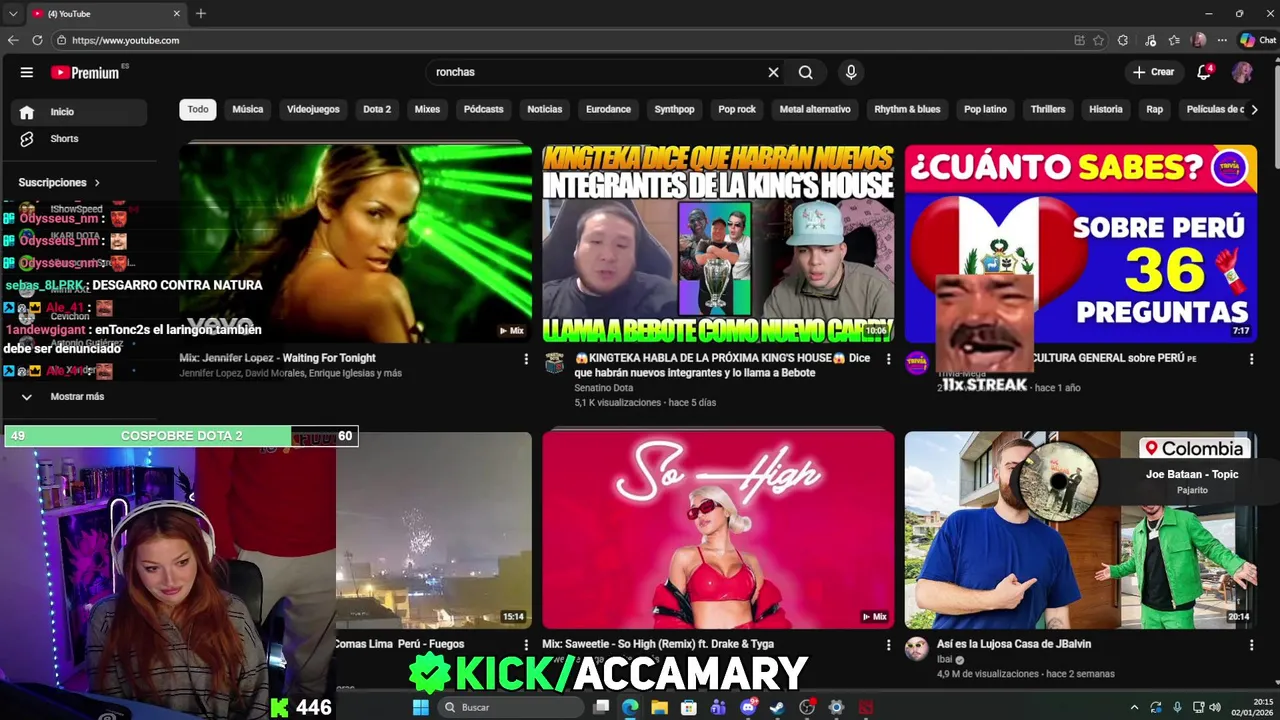Select the Pop rock filter chip
Viewport: 1280px width, 720px height.
tap(737, 109)
